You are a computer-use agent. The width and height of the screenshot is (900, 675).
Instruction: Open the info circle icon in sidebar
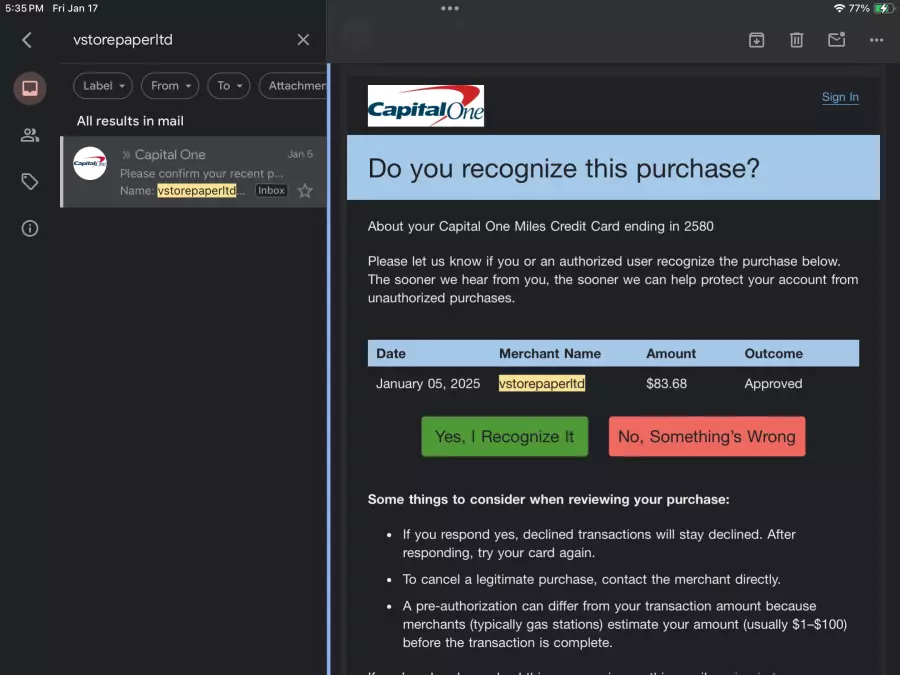coord(30,228)
